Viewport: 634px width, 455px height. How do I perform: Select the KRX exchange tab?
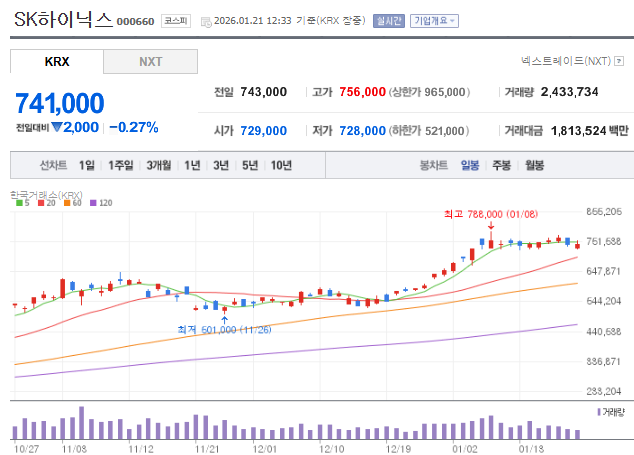point(57,61)
